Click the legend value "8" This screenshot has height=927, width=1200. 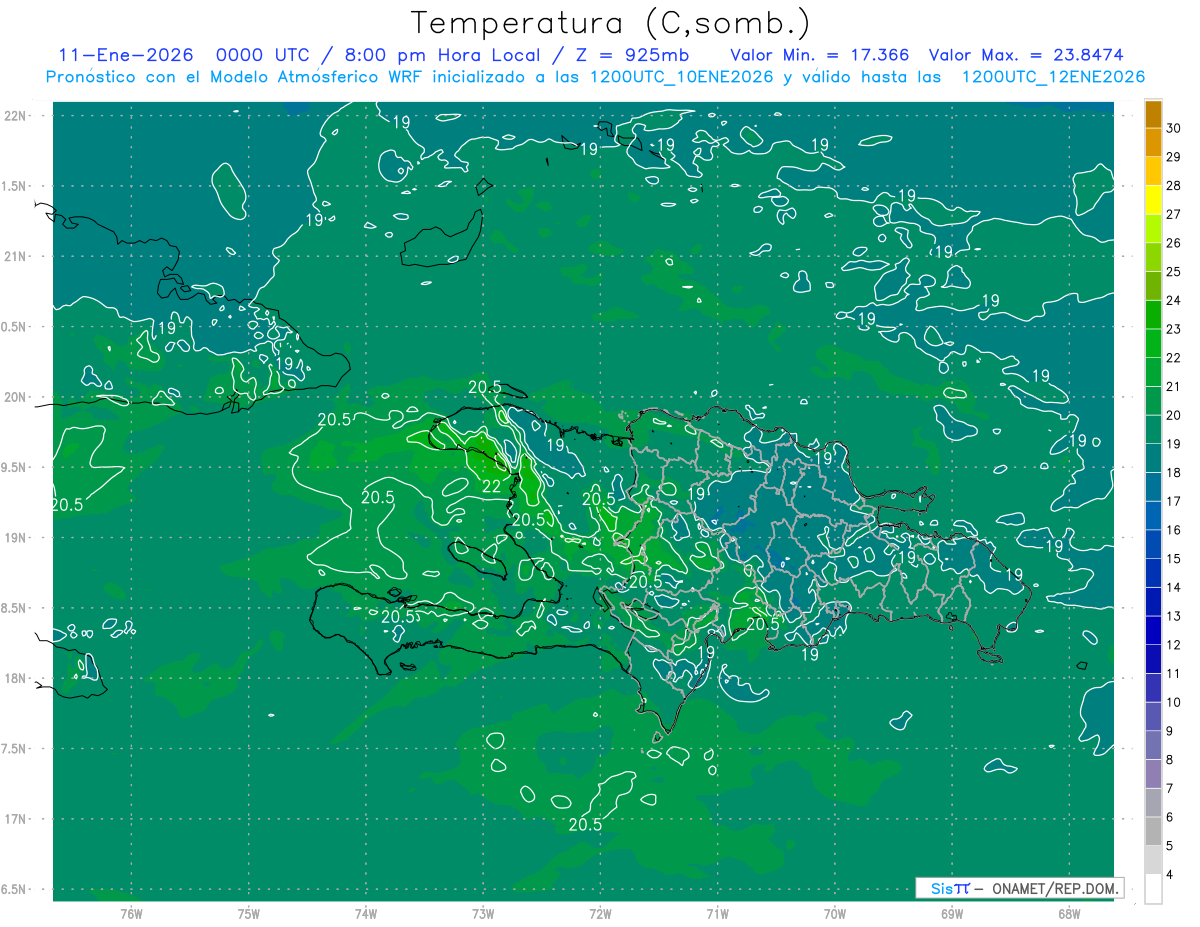1170,760
